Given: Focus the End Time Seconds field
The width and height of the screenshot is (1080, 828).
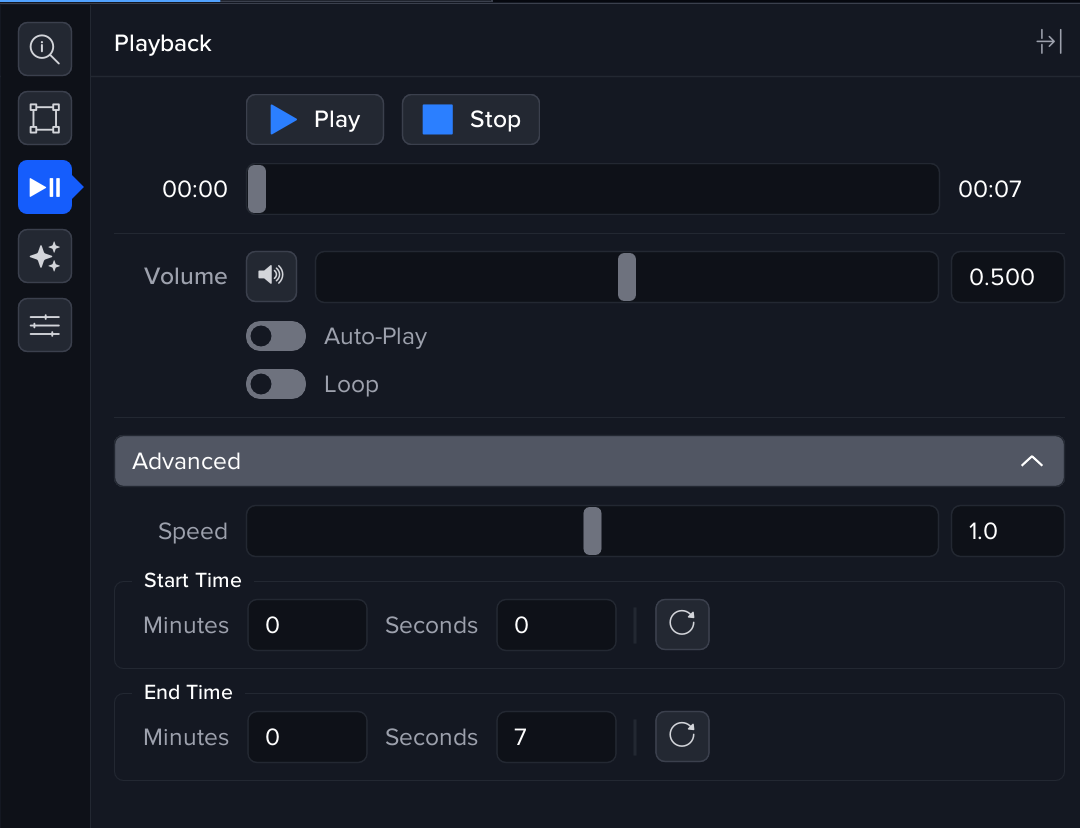Looking at the screenshot, I should click(x=556, y=737).
